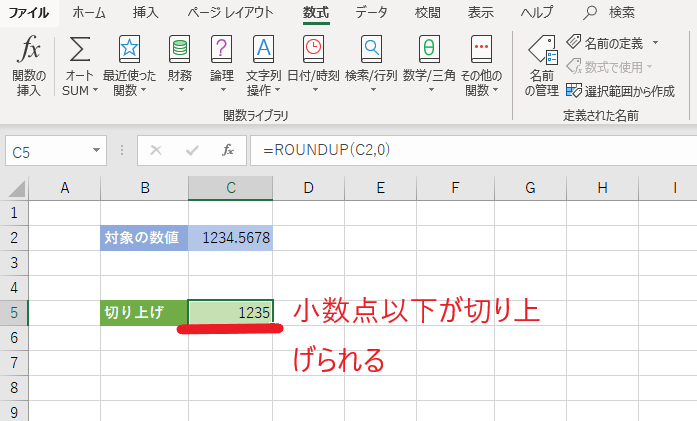Switch to the ヘルプ tab

click(x=537, y=12)
